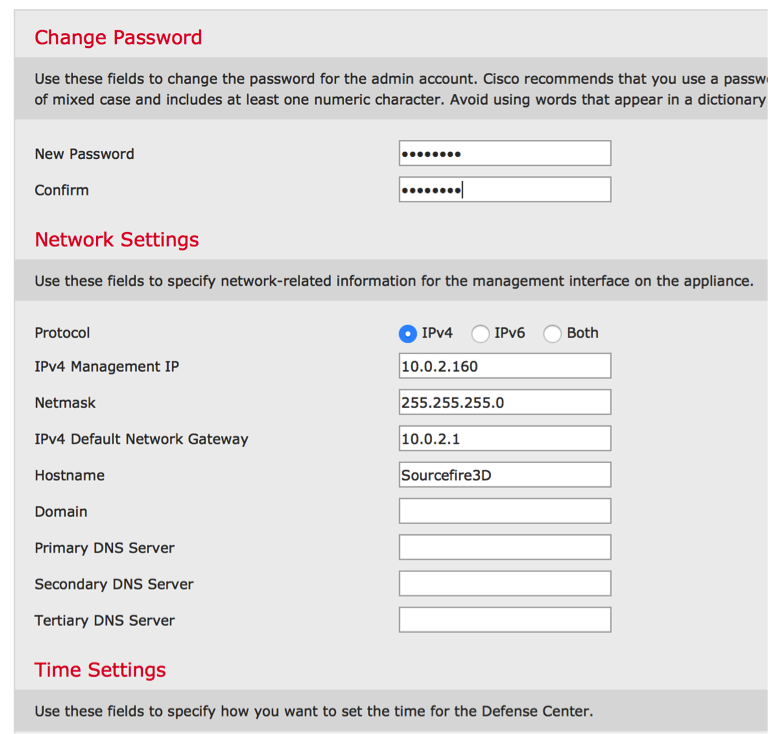Click the Network Settings section heading

[x=117, y=240]
